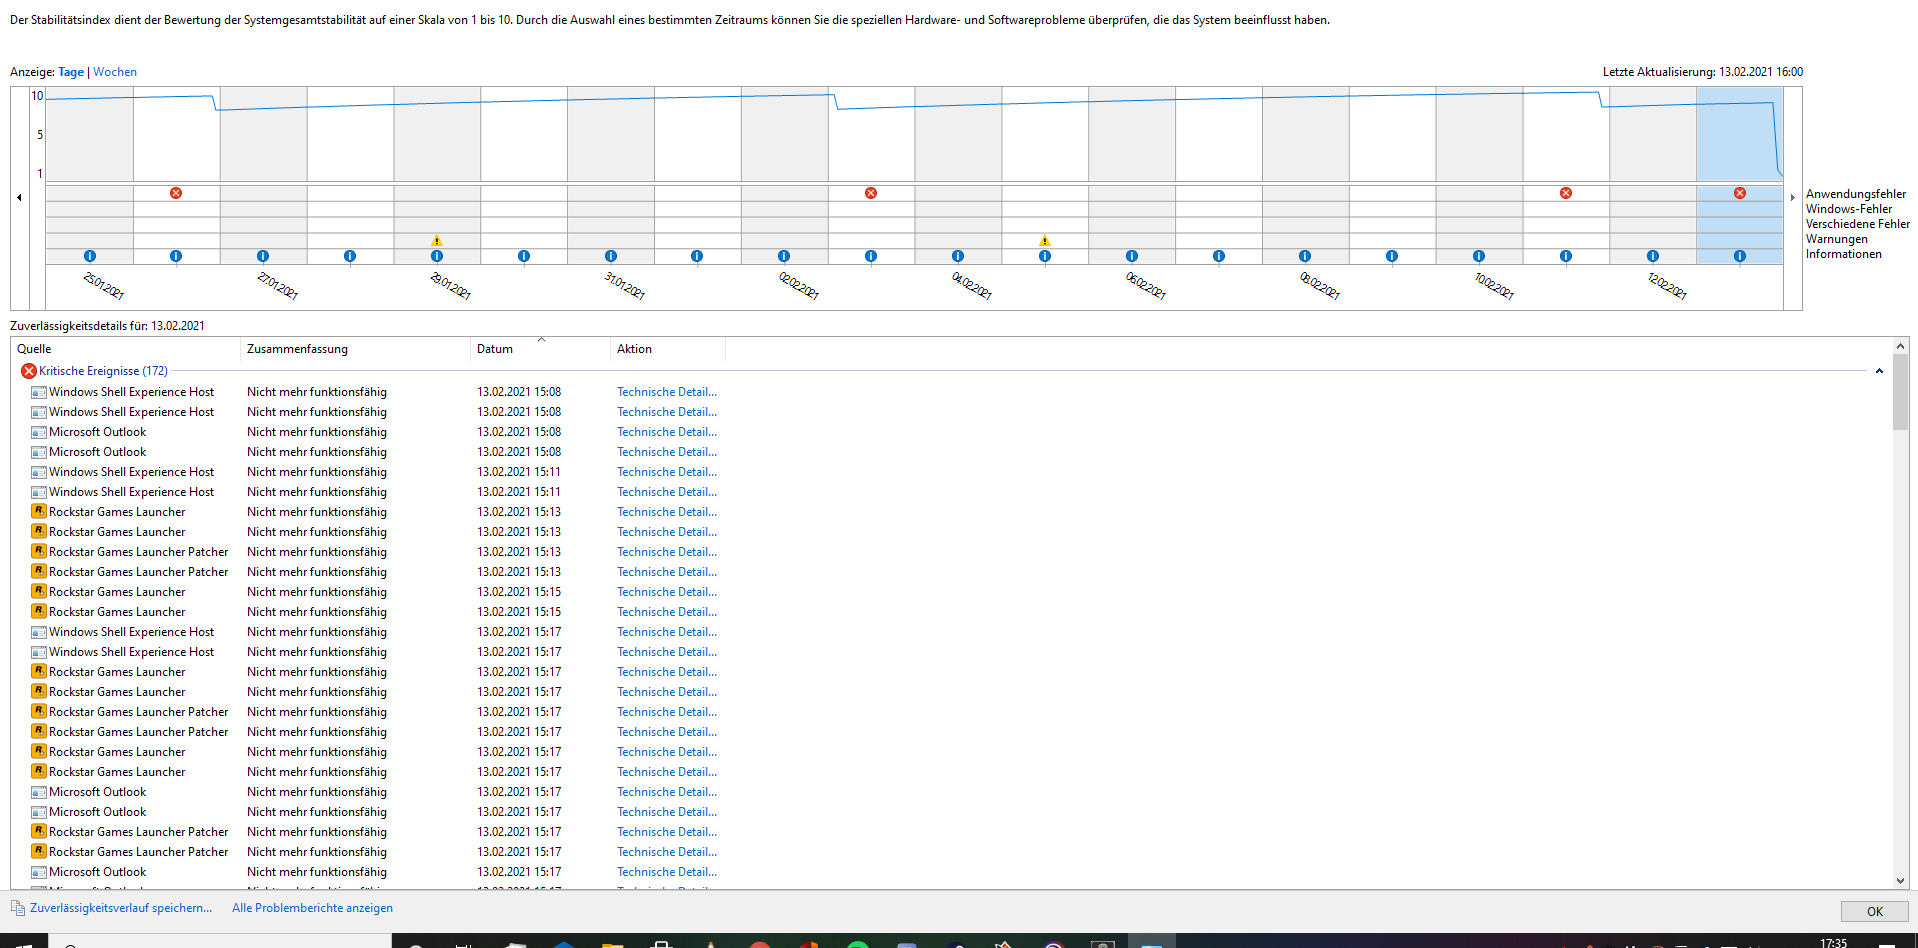Select the info icon in the highlighted 13.02.2021 column
This screenshot has width=1918, height=948.
(1740, 257)
